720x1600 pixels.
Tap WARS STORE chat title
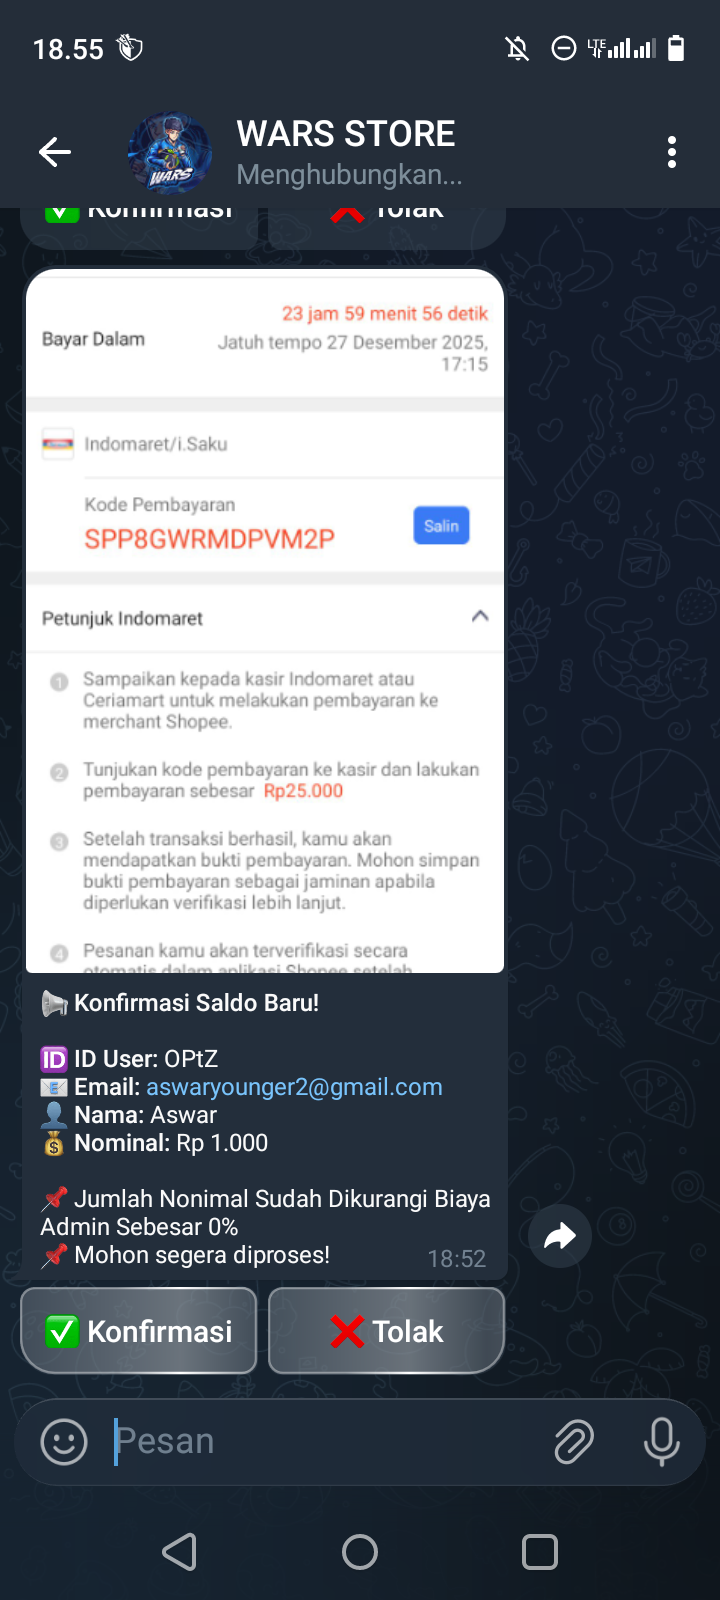(x=346, y=134)
